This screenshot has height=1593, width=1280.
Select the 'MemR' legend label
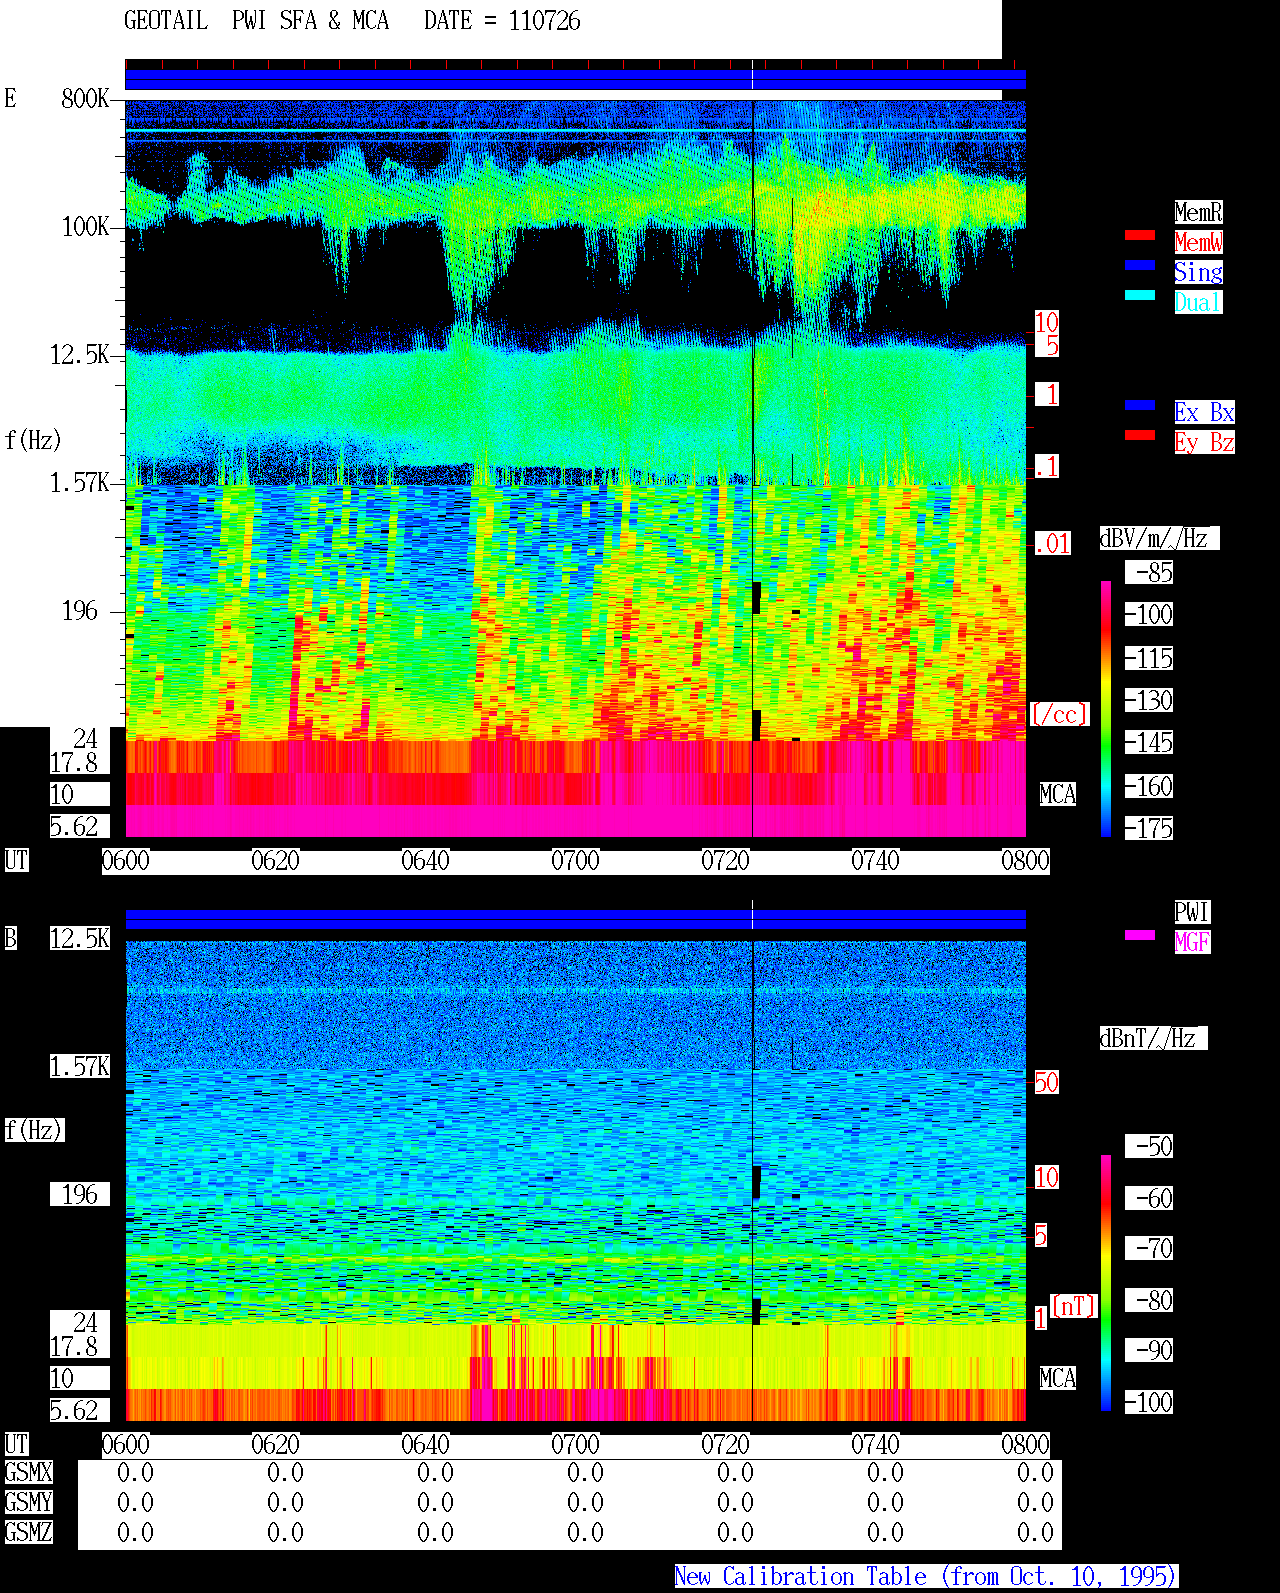pyautogui.click(x=1198, y=212)
